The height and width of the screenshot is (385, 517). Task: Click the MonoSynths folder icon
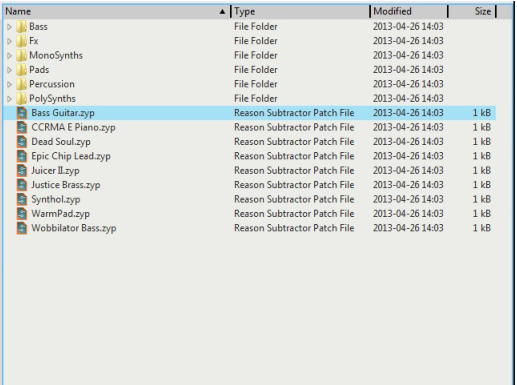click(x=21, y=55)
